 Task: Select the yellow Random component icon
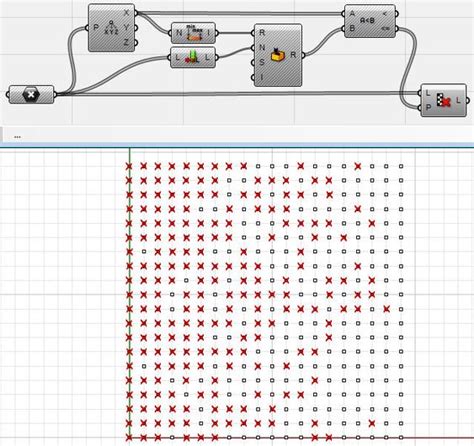[x=278, y=55]
